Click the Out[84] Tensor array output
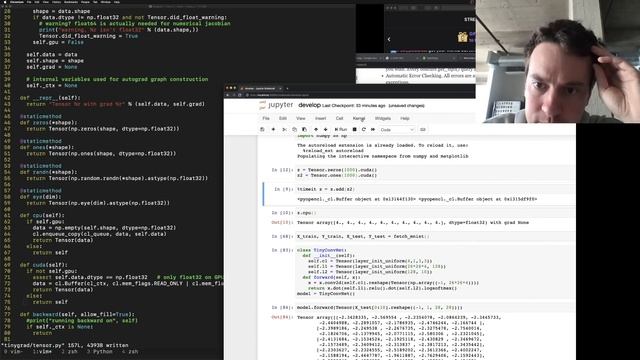The width and height of the screenshot is (640, 360). click(399, 338)
